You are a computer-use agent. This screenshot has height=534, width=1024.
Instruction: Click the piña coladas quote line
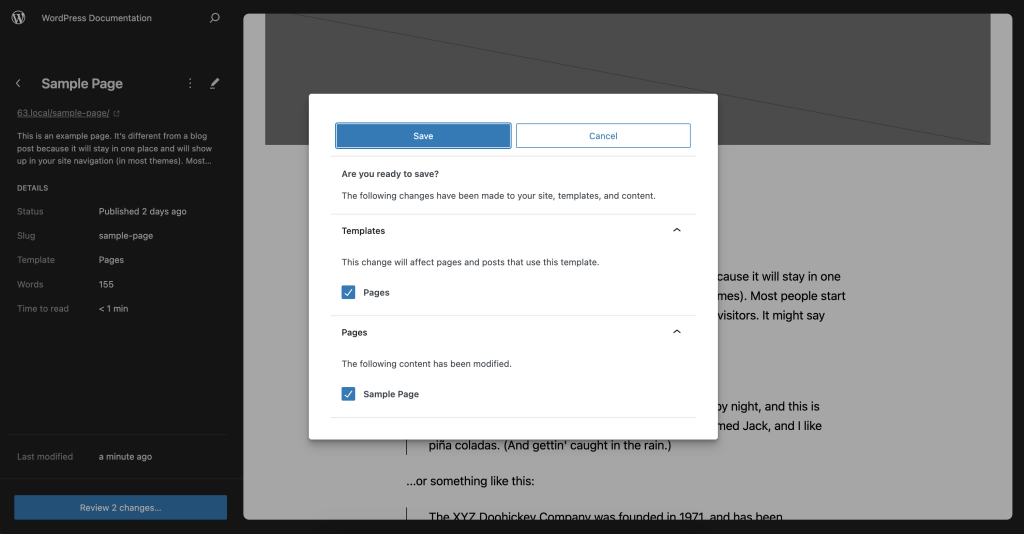point(550,445)
